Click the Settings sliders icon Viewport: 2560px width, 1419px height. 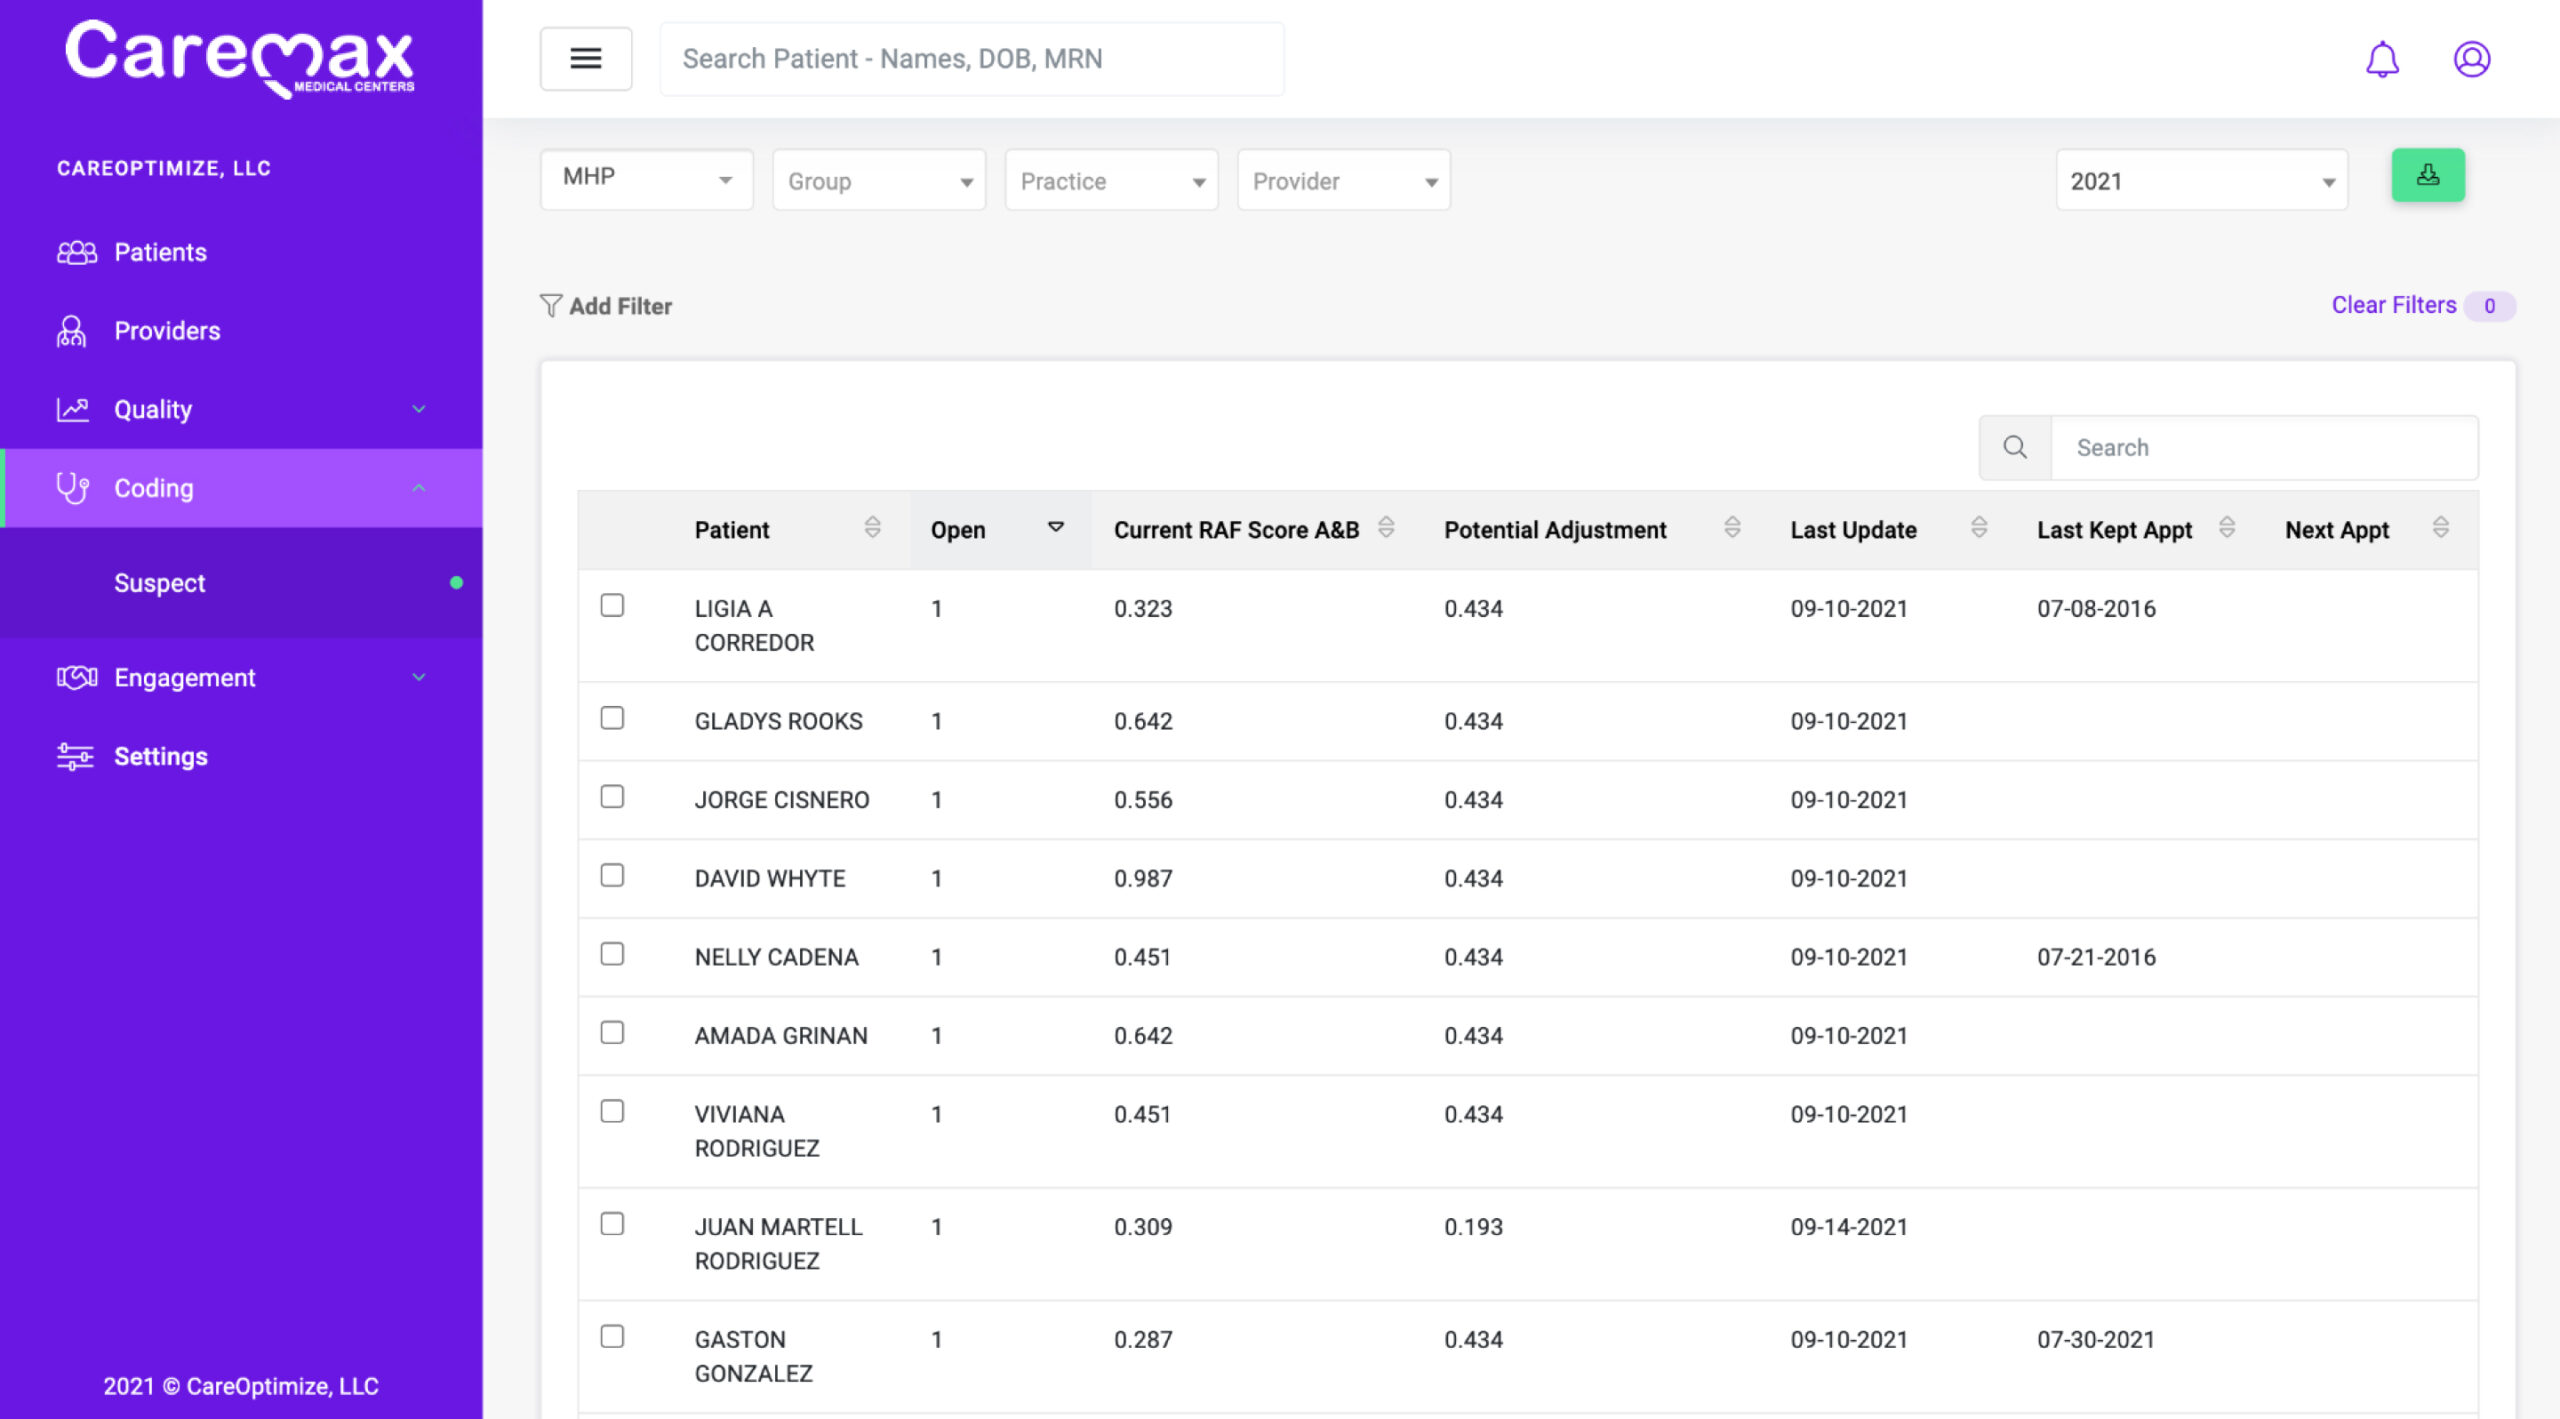pyautogui.click(x=75, y=756)
